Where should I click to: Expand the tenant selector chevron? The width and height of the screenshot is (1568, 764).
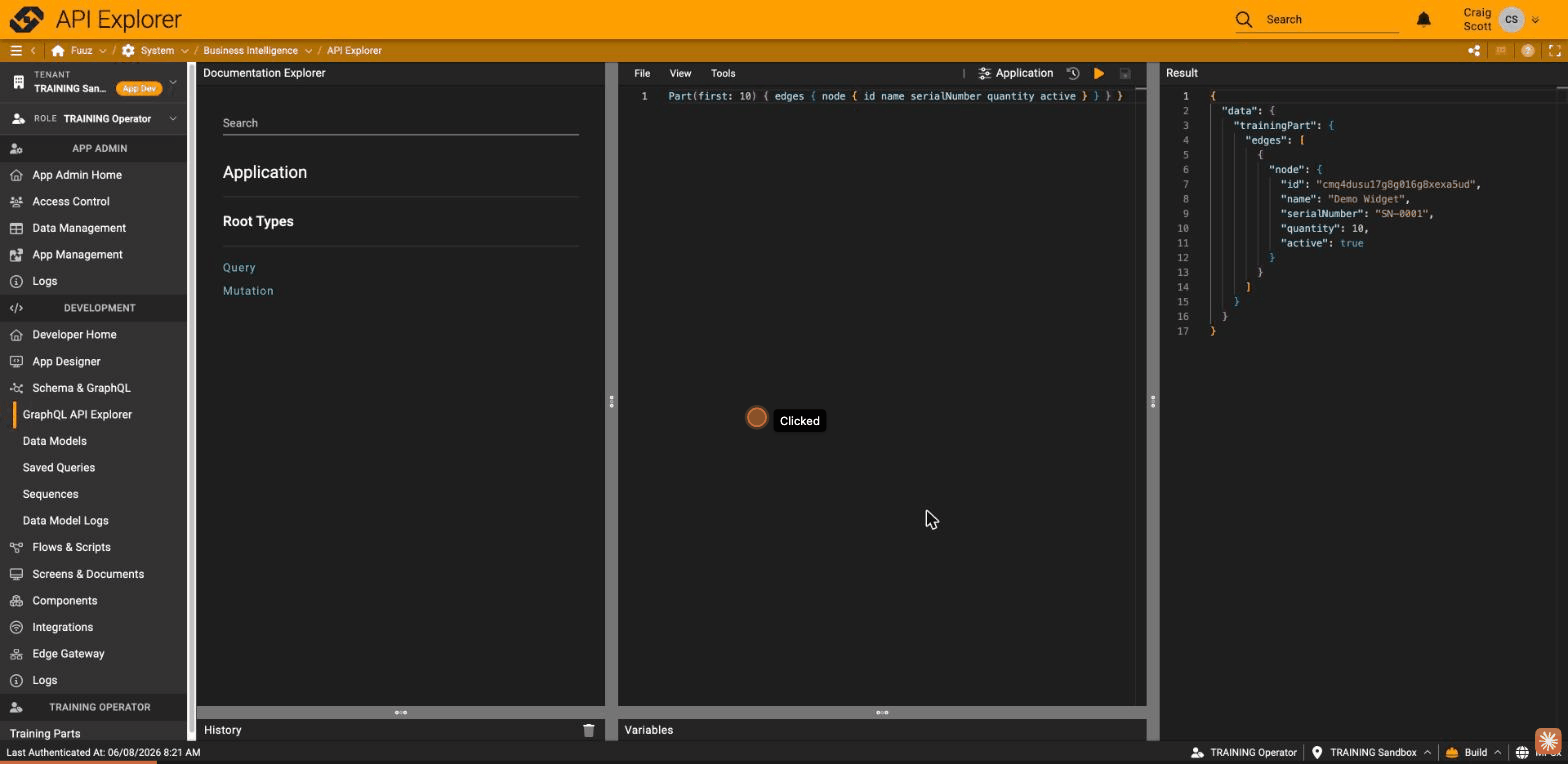pyautogui.click(x=173, y=82)
